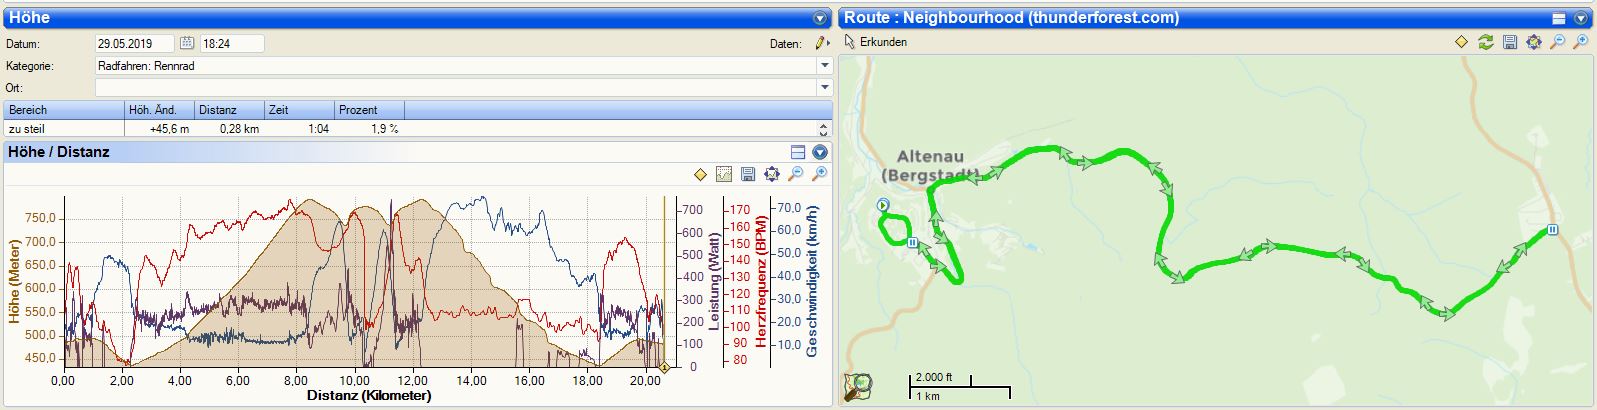Image resolution: width=1597 pixels, height=410 pixels.
Task: Click the pause marker at route end
Action: [1552, 229]
